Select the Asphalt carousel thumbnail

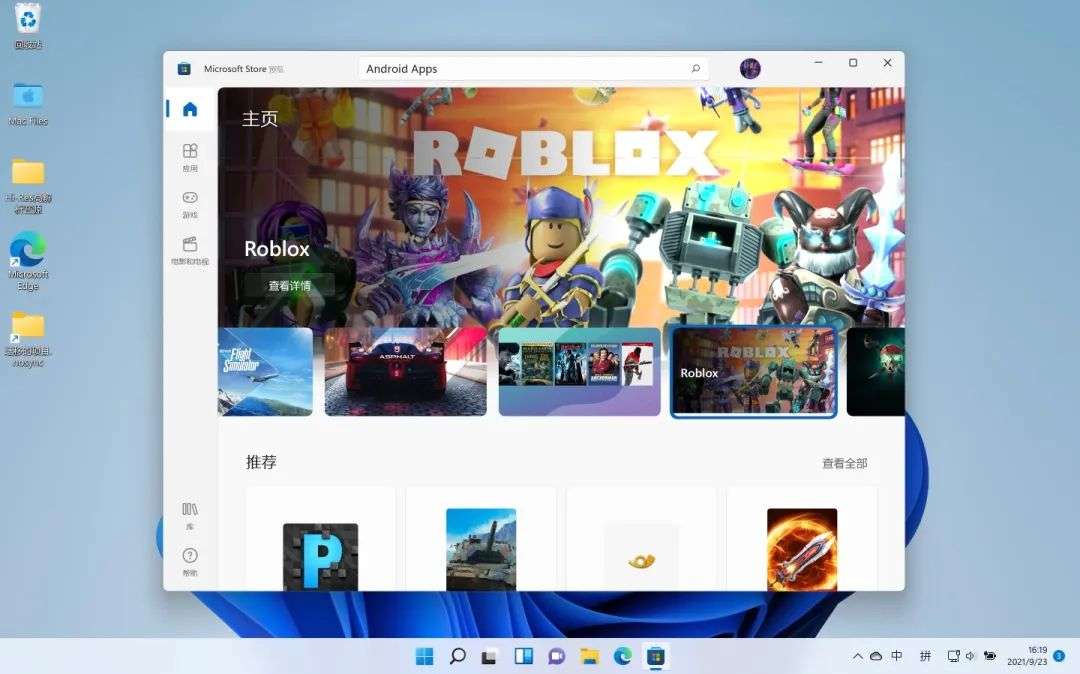[406, 372]
